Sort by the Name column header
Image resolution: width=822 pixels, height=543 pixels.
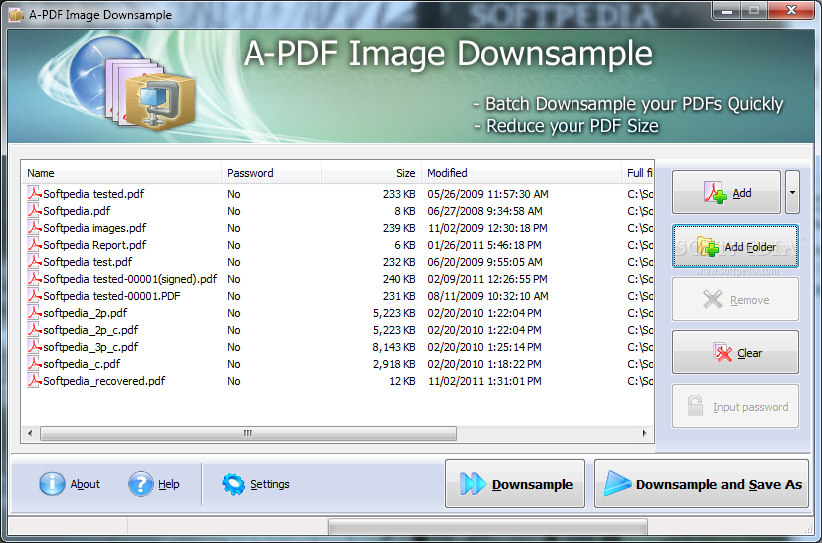(122, 173)
